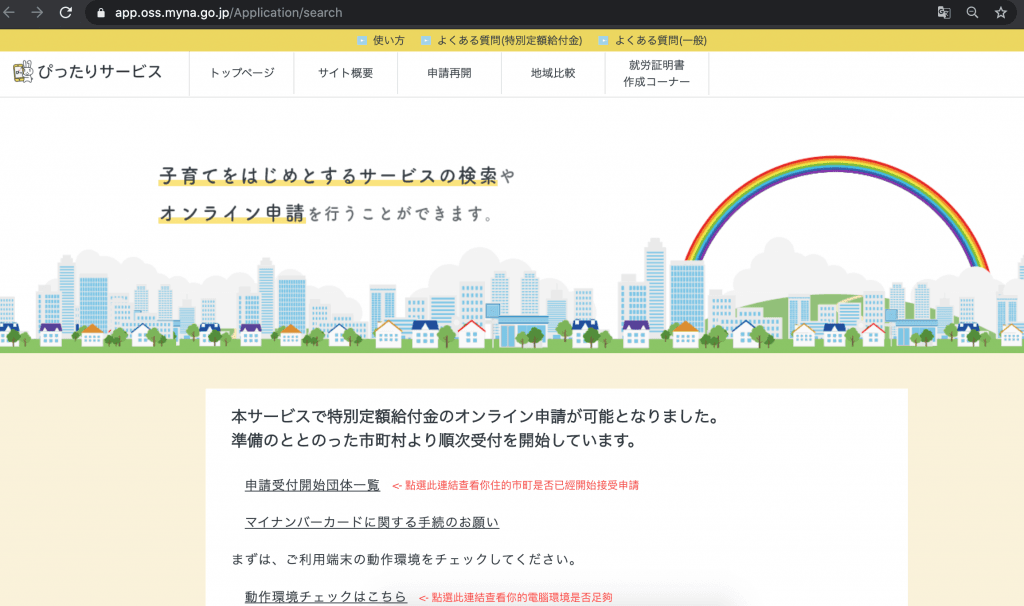View site security via lock icon
This screenshot has height=606, width=1024.
100,13
